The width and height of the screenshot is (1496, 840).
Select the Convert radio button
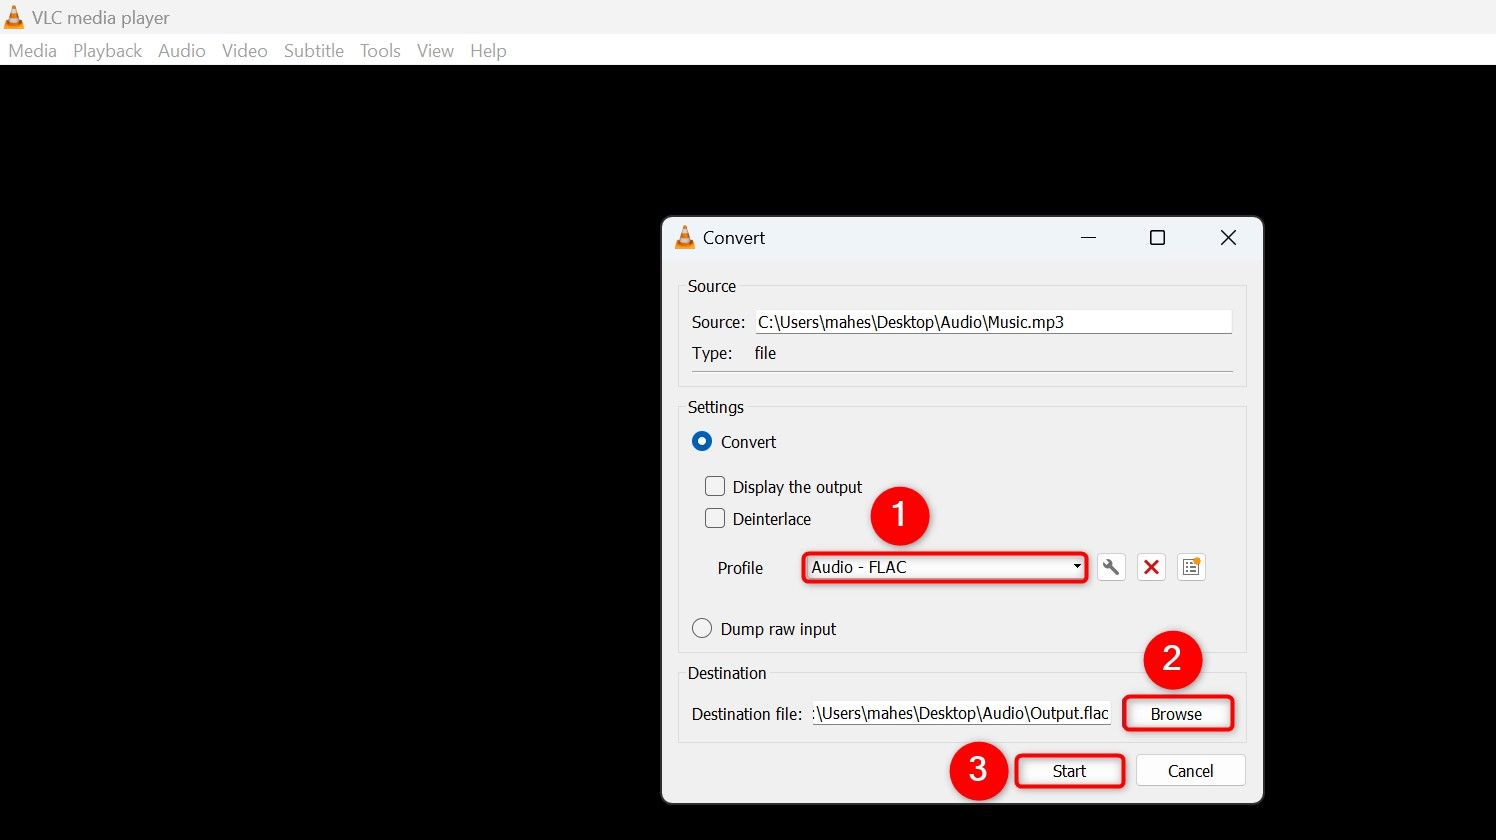pyautogui.click(x=703, y=442)
